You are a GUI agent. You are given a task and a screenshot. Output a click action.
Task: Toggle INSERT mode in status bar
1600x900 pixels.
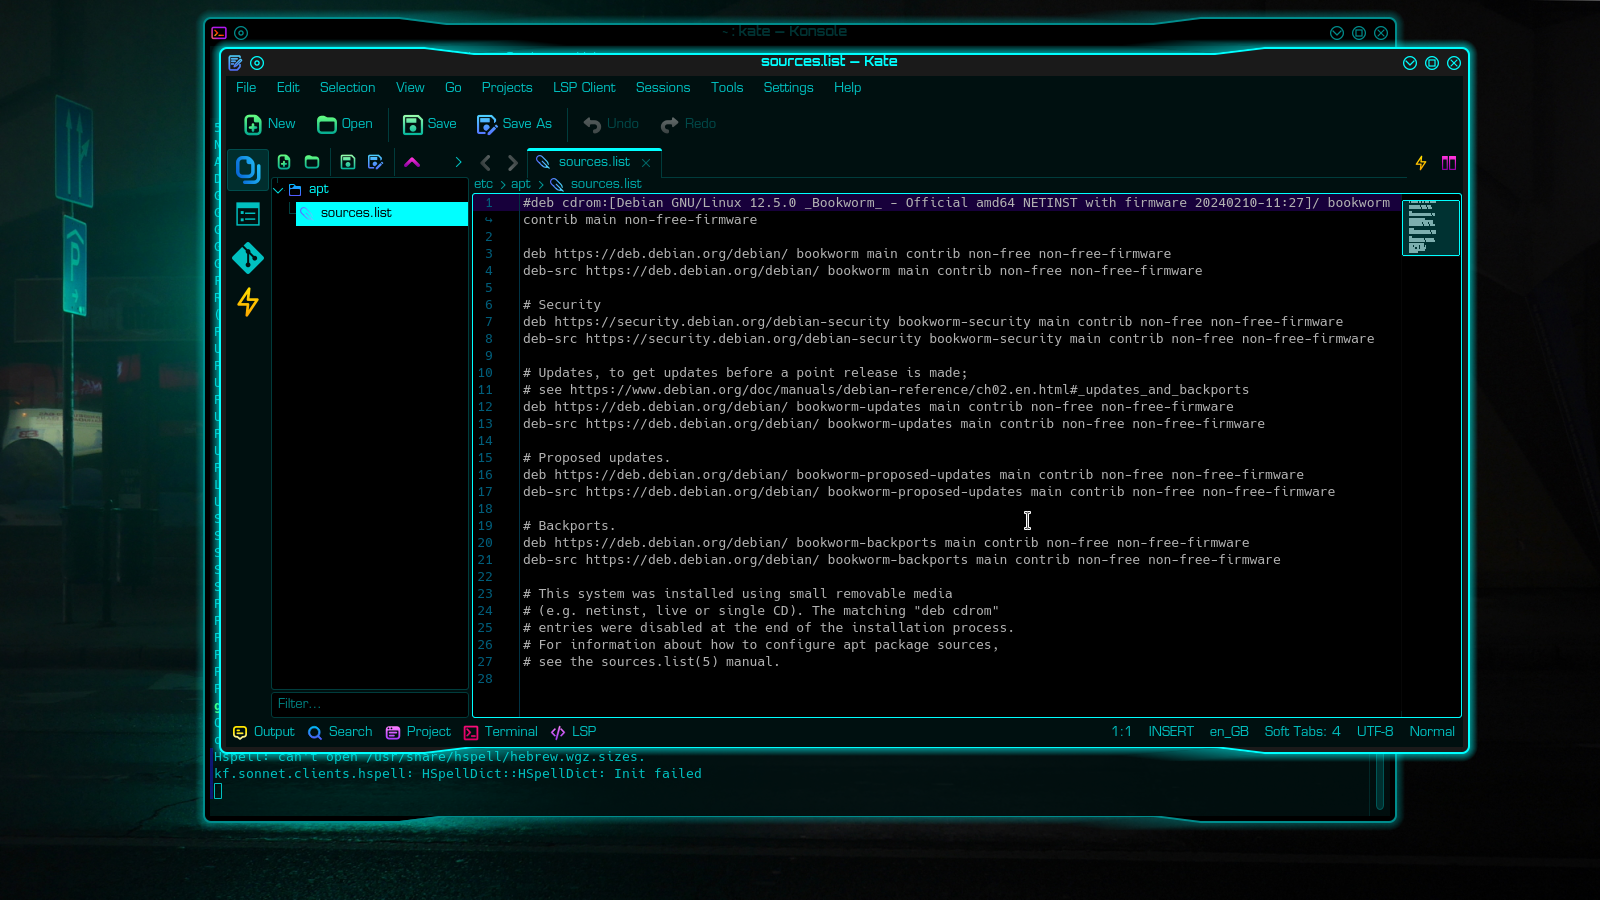(1171, 732)
